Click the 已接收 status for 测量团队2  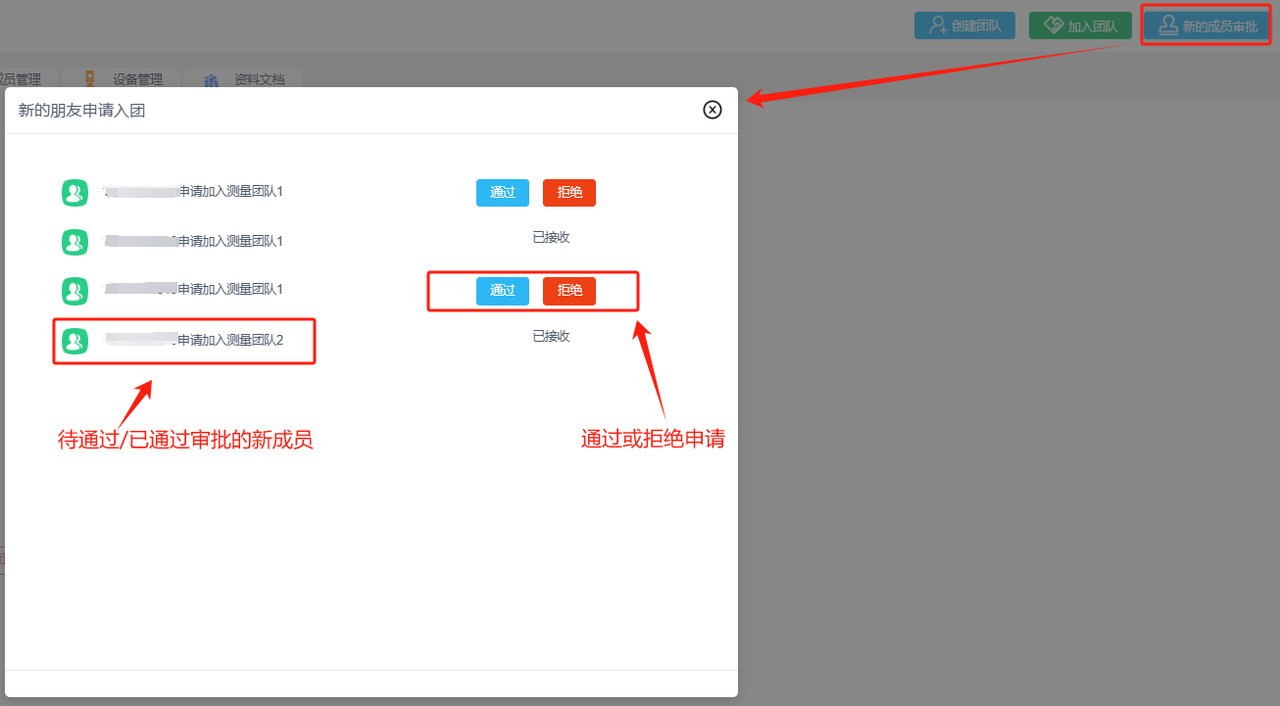(551, 337)
